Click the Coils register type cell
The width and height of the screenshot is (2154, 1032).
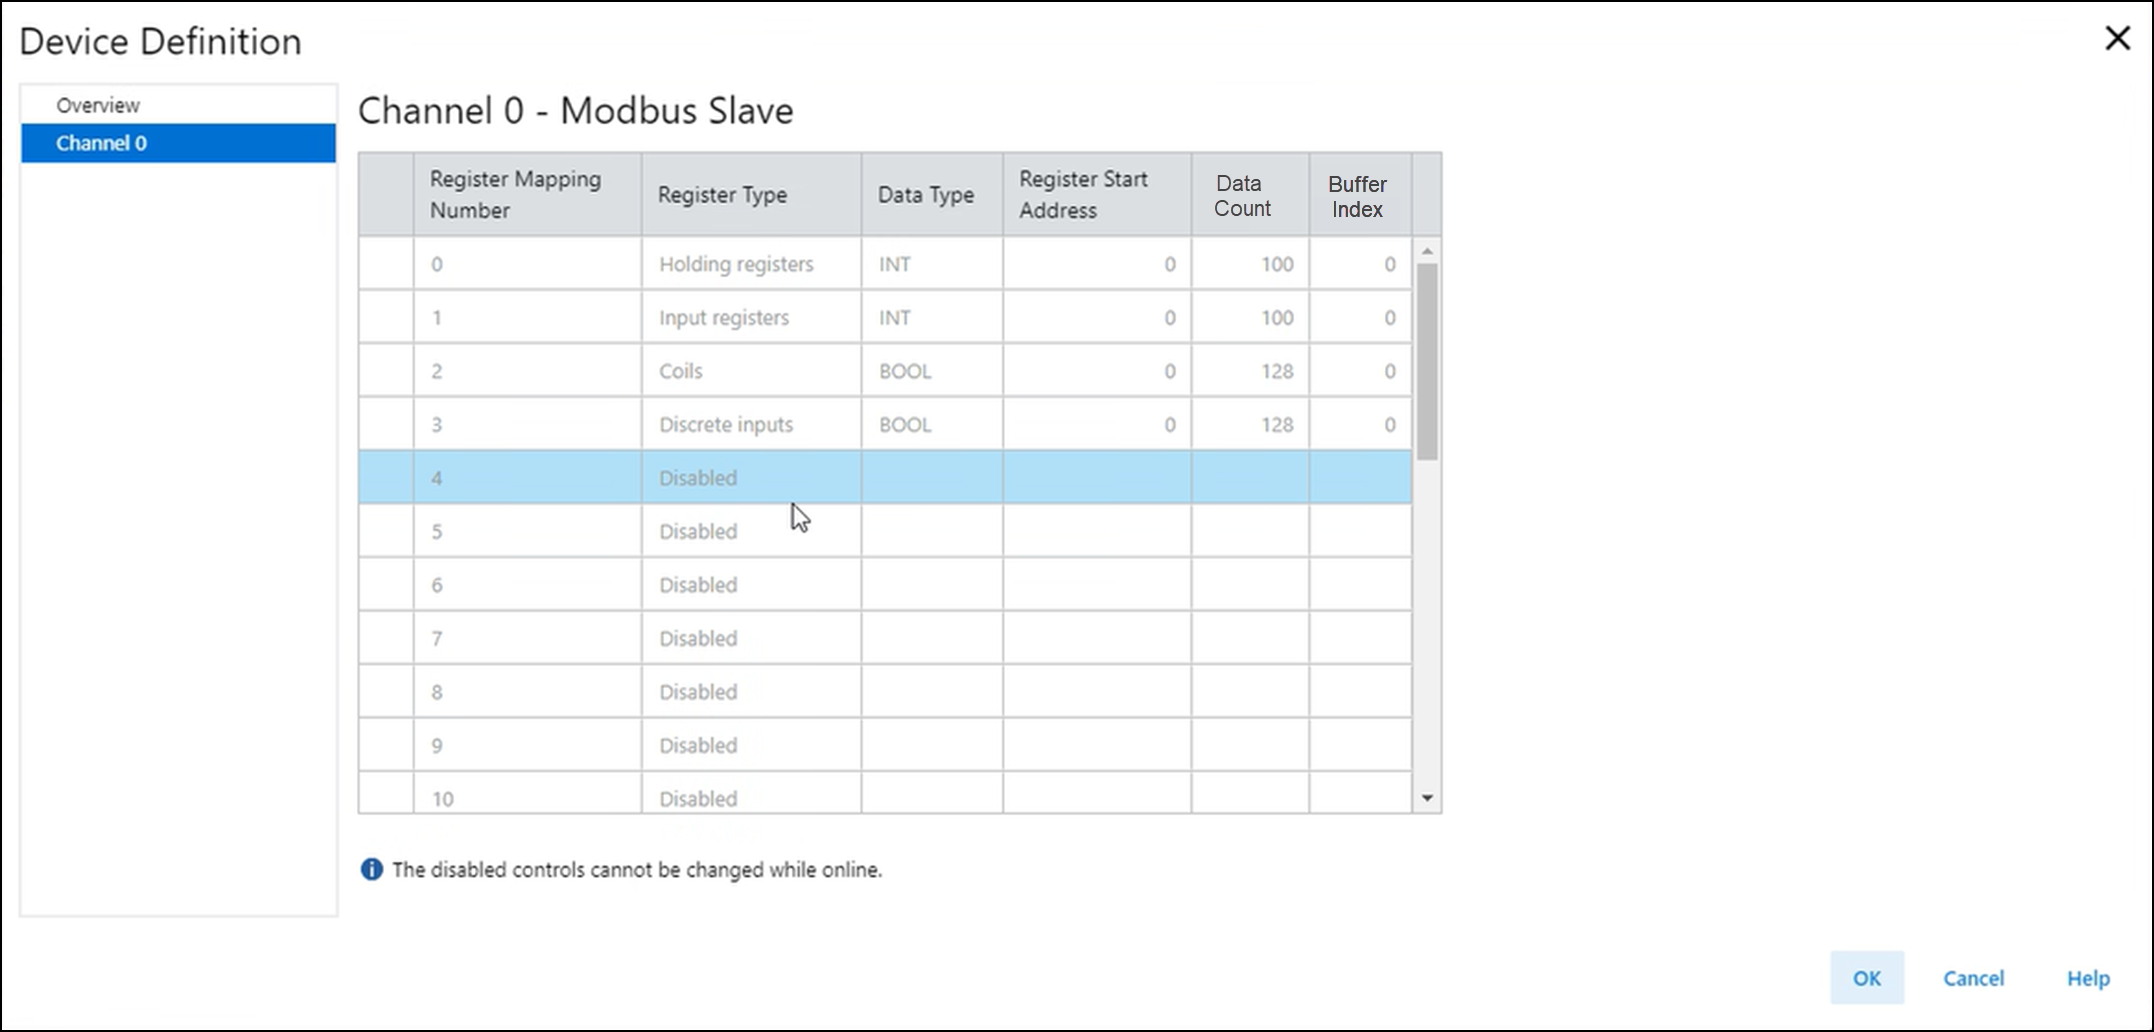pos(750,371)
